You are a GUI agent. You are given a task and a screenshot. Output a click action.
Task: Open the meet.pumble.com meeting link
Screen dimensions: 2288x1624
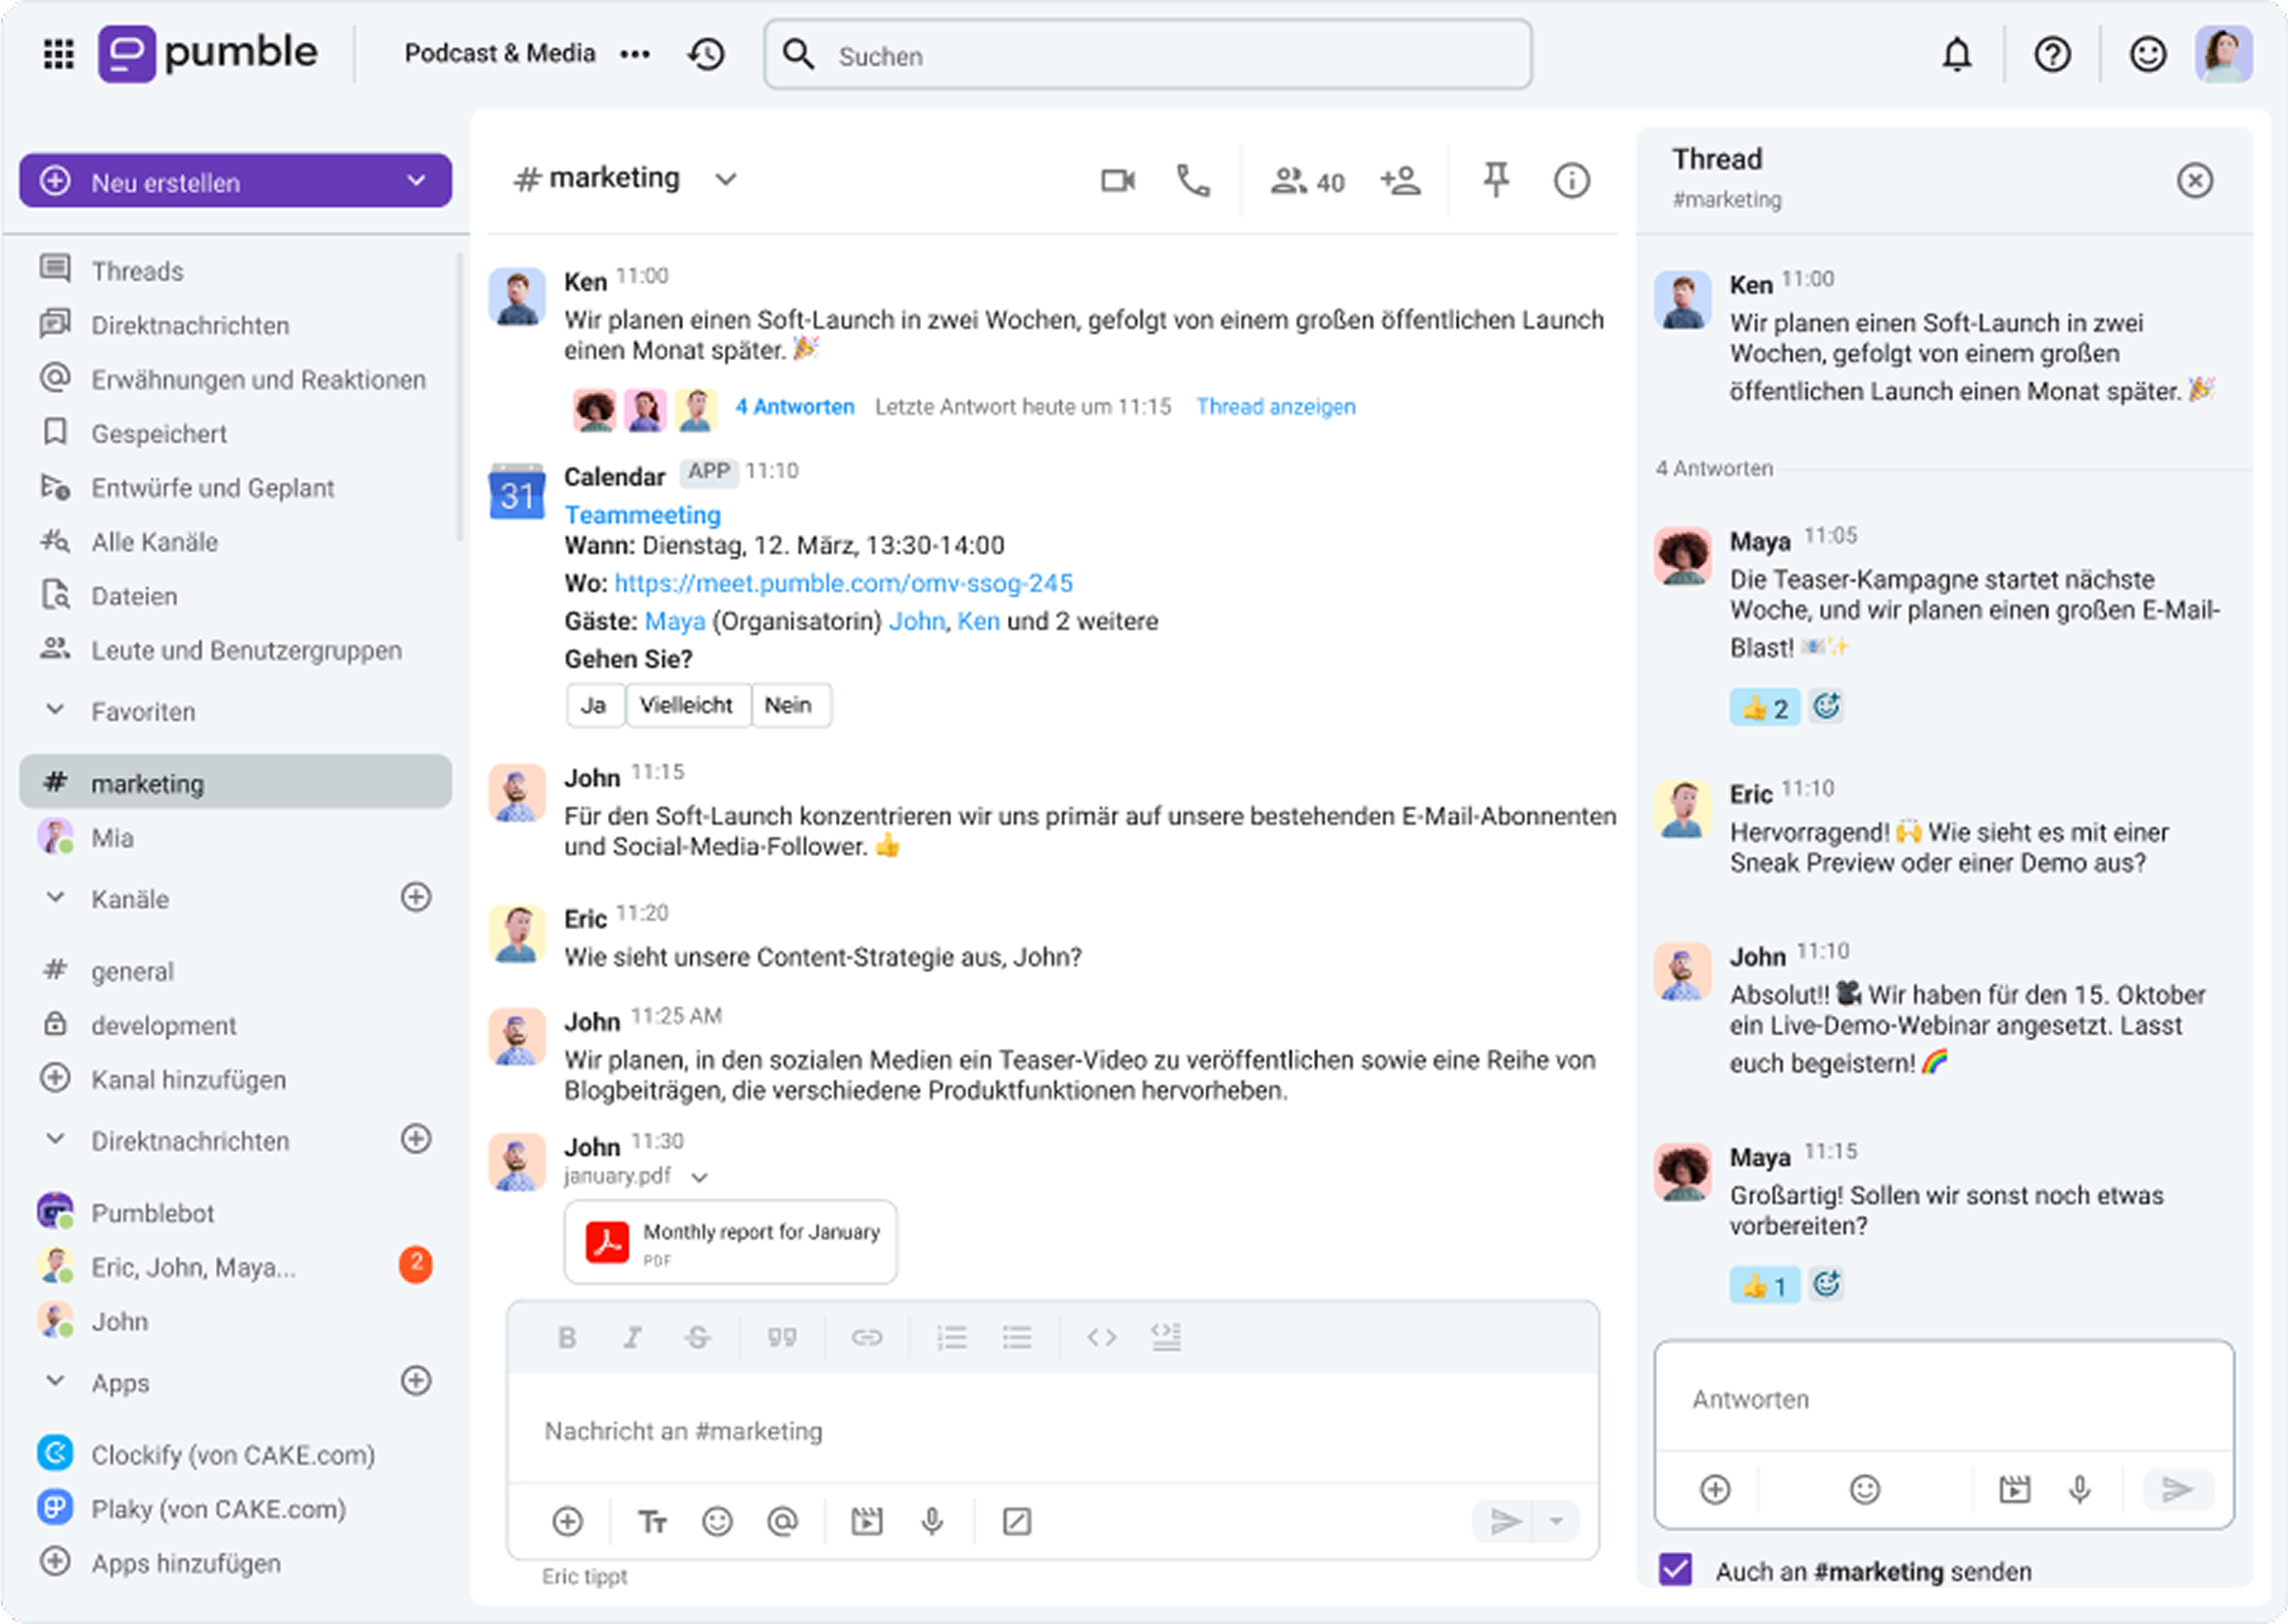[x=843, y=583]
